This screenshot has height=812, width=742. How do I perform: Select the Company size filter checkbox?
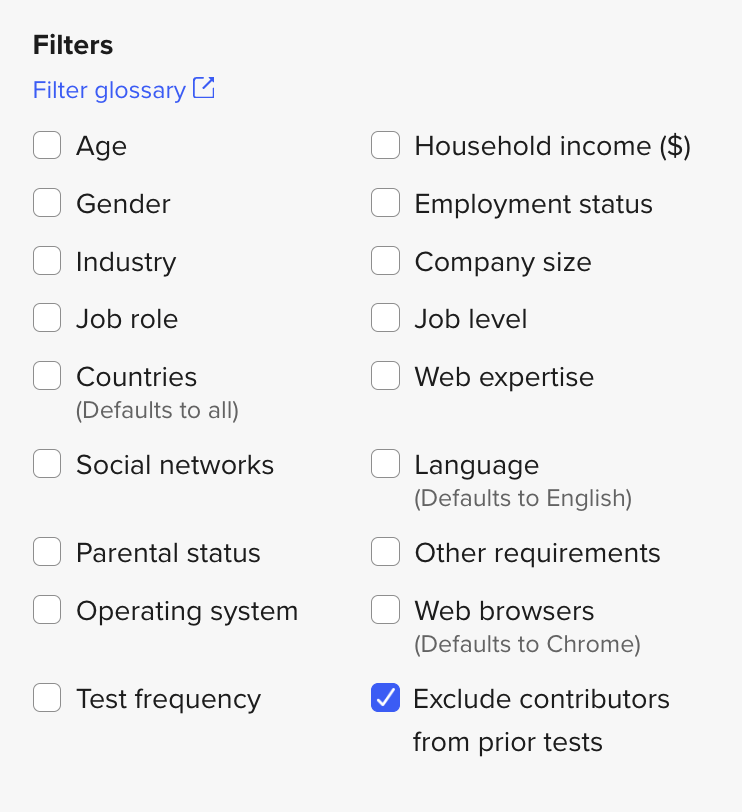(x=385, y=261)
